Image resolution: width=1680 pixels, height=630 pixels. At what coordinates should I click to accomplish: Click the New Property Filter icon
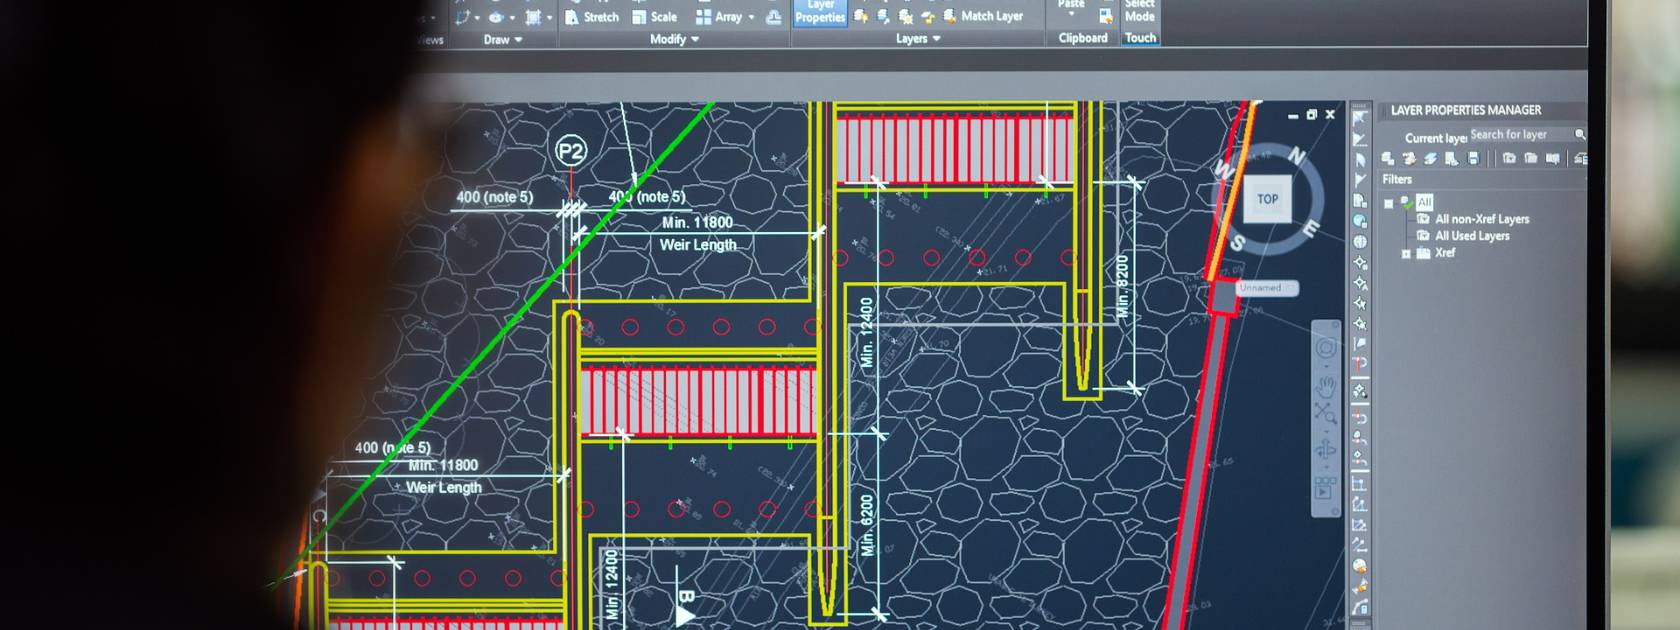click(x=1509, y=158)
